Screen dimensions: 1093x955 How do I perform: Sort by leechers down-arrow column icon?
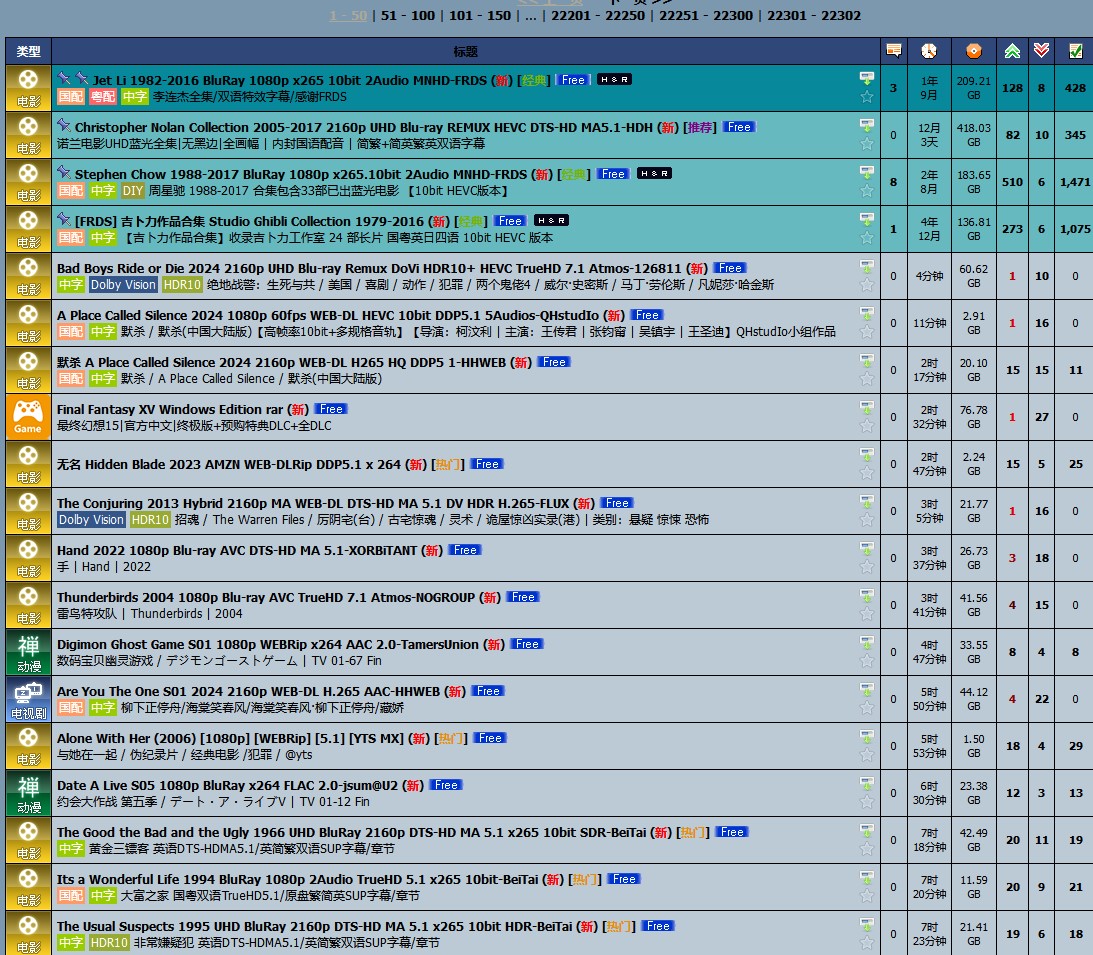tap(1041, 50)
